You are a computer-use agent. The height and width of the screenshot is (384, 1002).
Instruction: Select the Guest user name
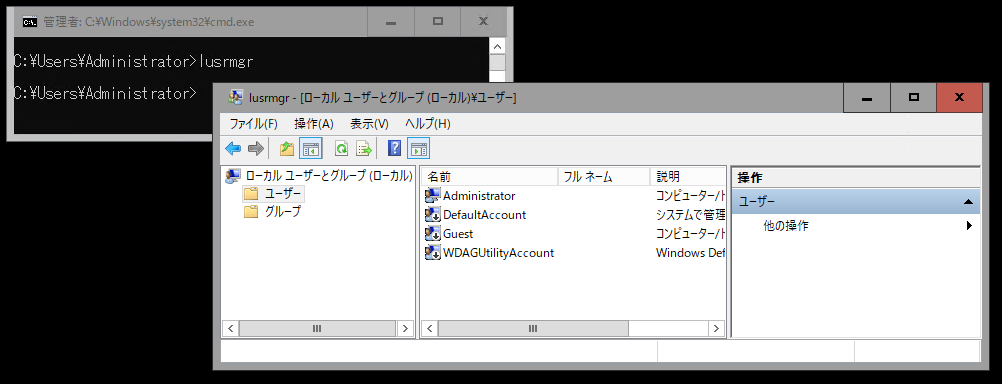click(458, 234)
